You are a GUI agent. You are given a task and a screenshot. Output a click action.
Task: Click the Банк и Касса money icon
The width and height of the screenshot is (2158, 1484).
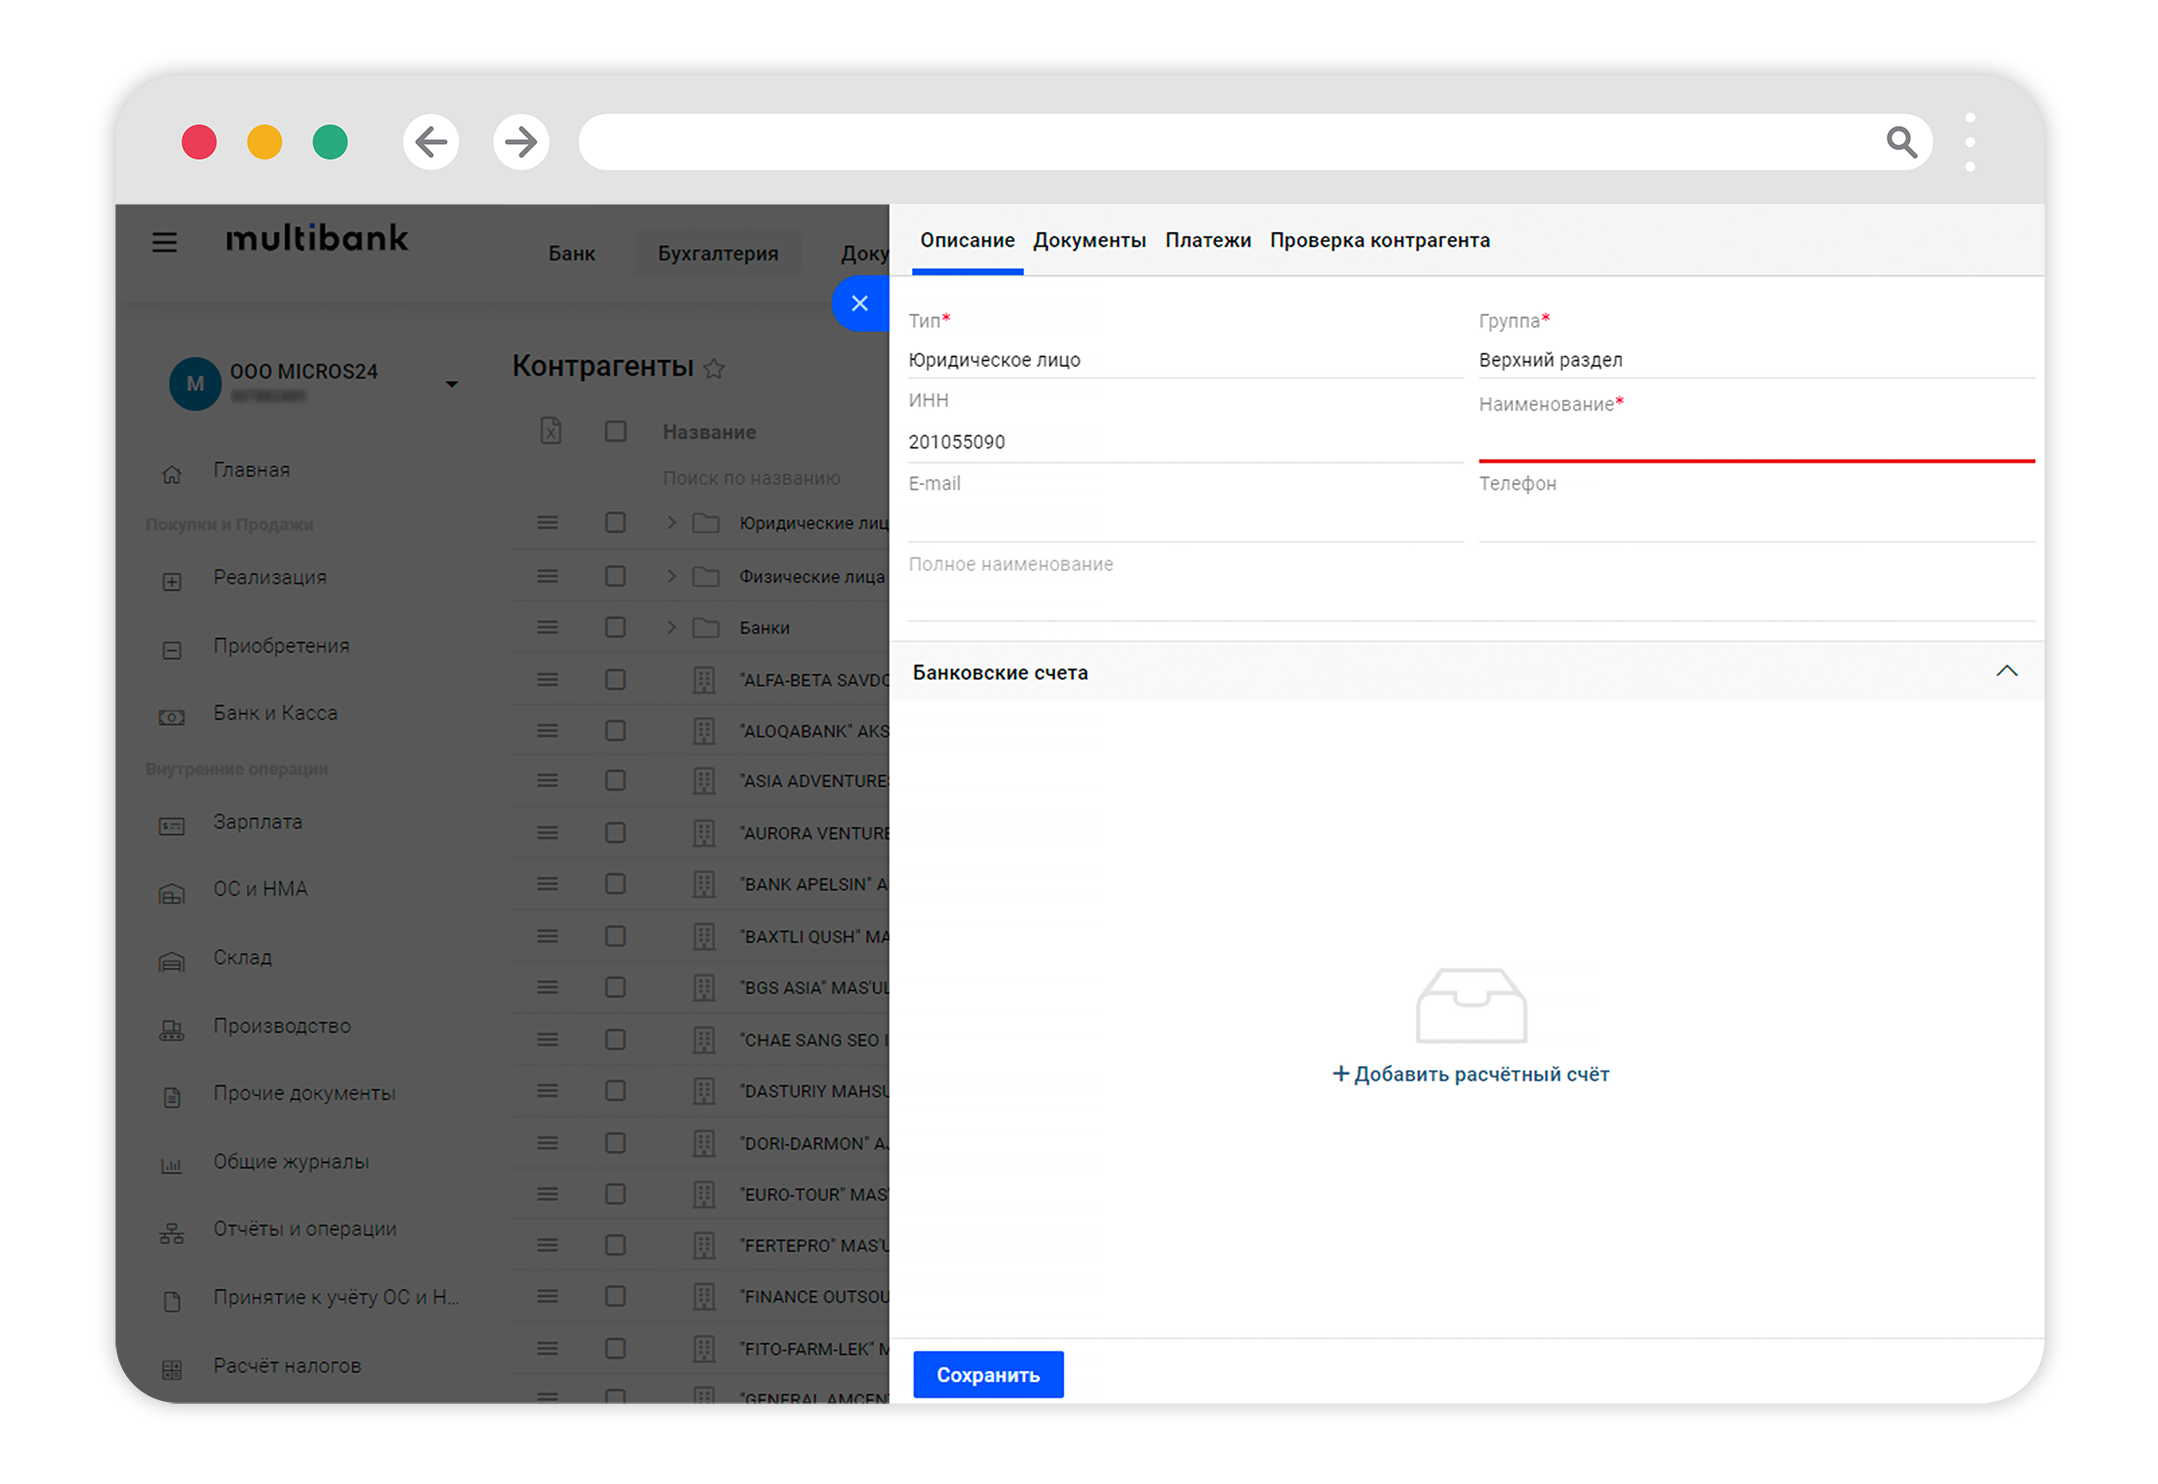click(172, 718)
